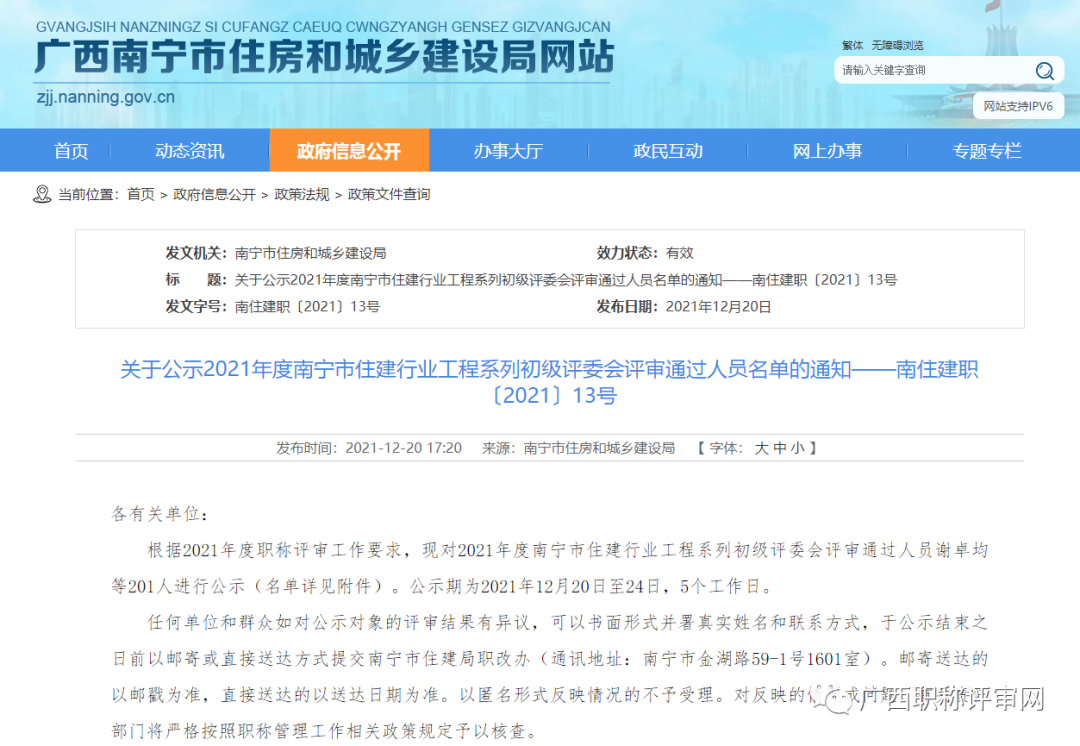Image resolution: width=1080 pixels, height=746 pixels.
Task: Open the 首页 navigation tab
Action: (x=71, y=151)
